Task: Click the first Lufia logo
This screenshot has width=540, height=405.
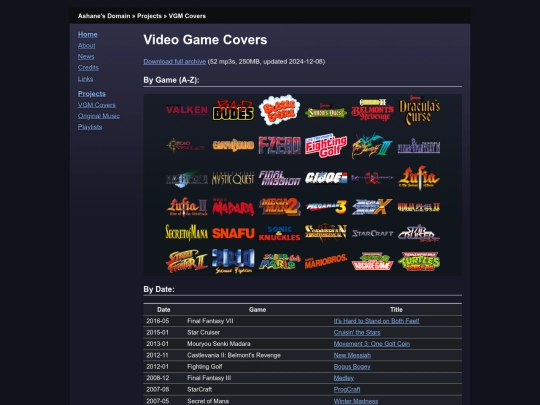Action: coord(419,178)
